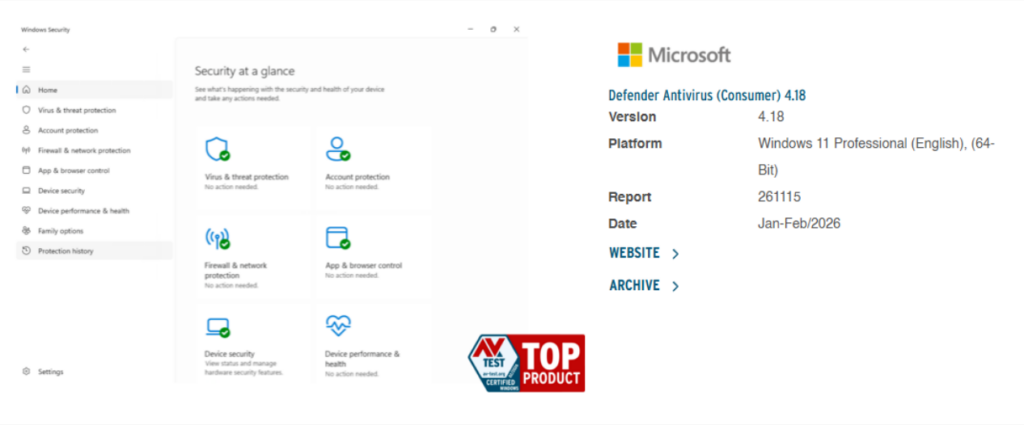Open the Account protection tile label
Screen dimensions: 1024x425
point(357,177)
